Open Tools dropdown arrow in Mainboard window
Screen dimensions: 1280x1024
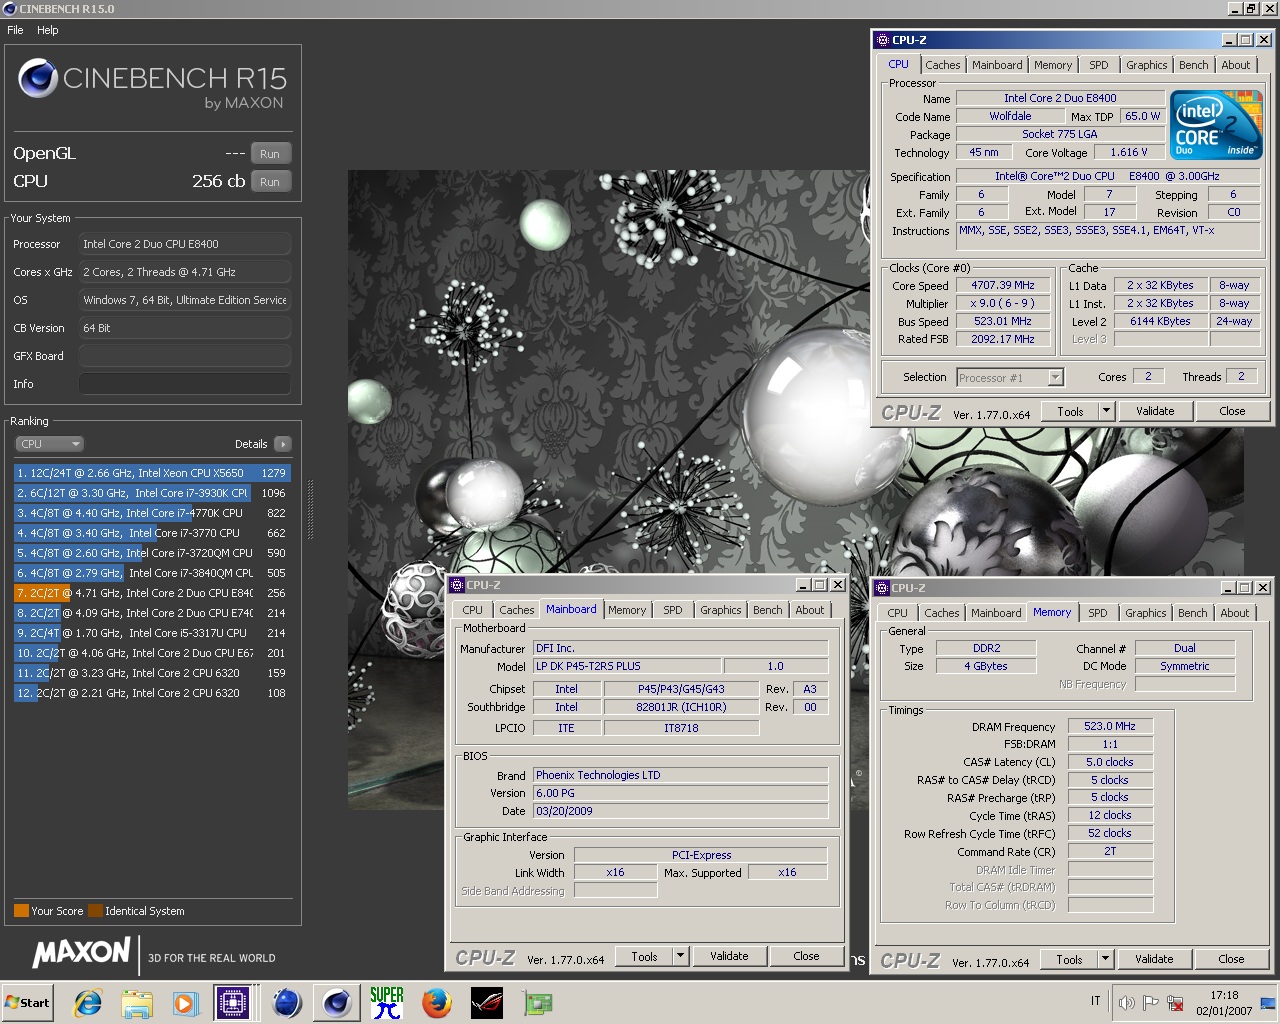680,956
